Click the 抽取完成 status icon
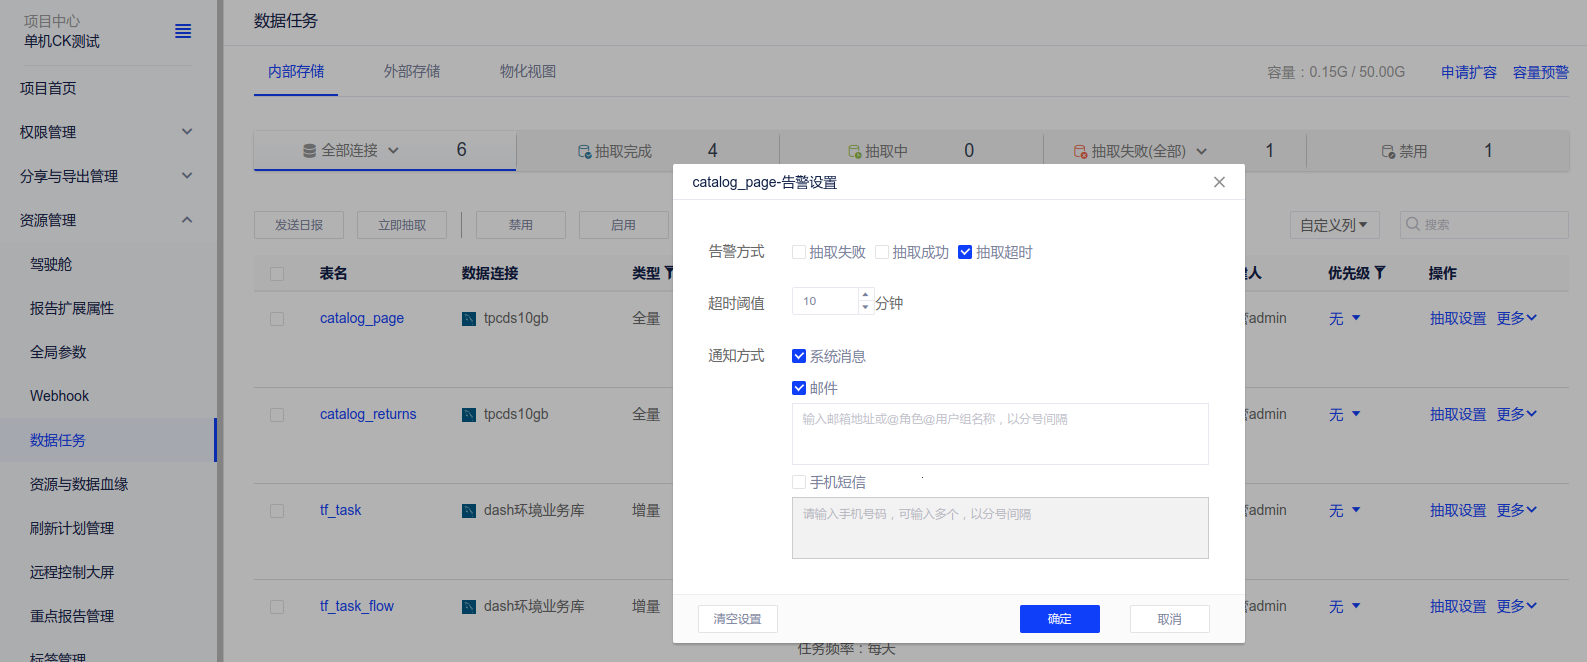 [584, 152]
